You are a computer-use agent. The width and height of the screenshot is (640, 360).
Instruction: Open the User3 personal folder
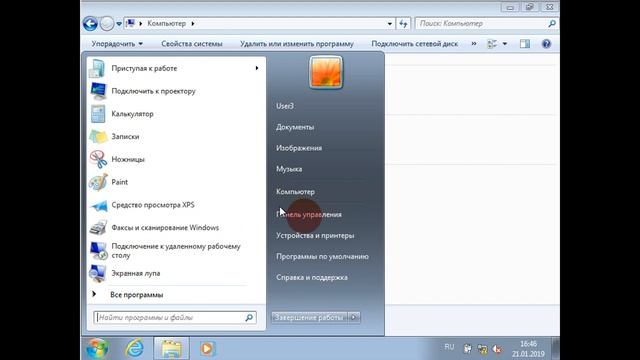point(285,106)
